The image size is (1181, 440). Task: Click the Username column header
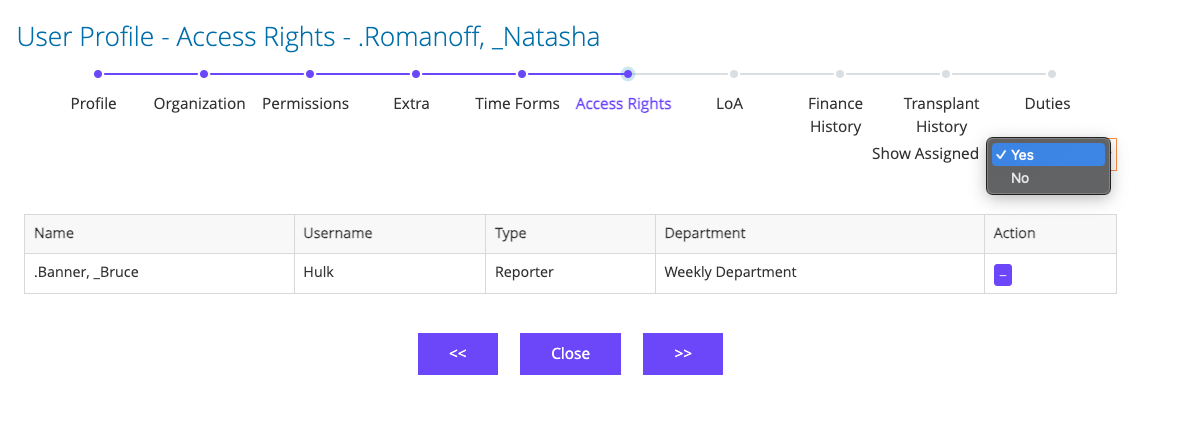[x=390, y=234]
